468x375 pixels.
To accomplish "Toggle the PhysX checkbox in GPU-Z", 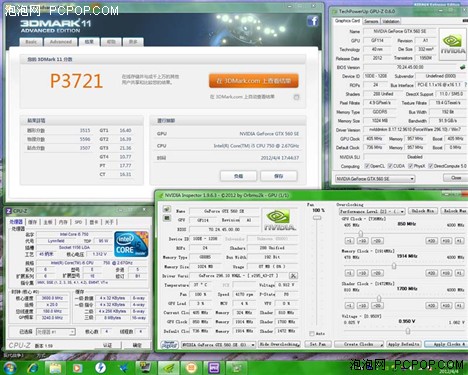I will click(411, 166).
